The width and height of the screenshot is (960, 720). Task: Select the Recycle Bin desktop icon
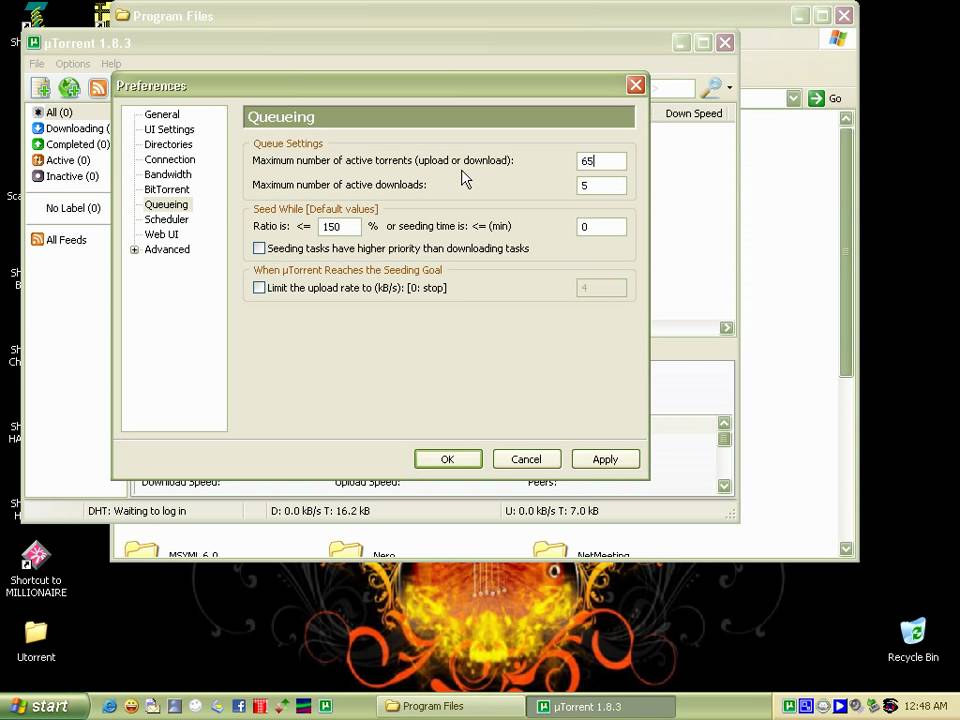[x=913, y=640]
